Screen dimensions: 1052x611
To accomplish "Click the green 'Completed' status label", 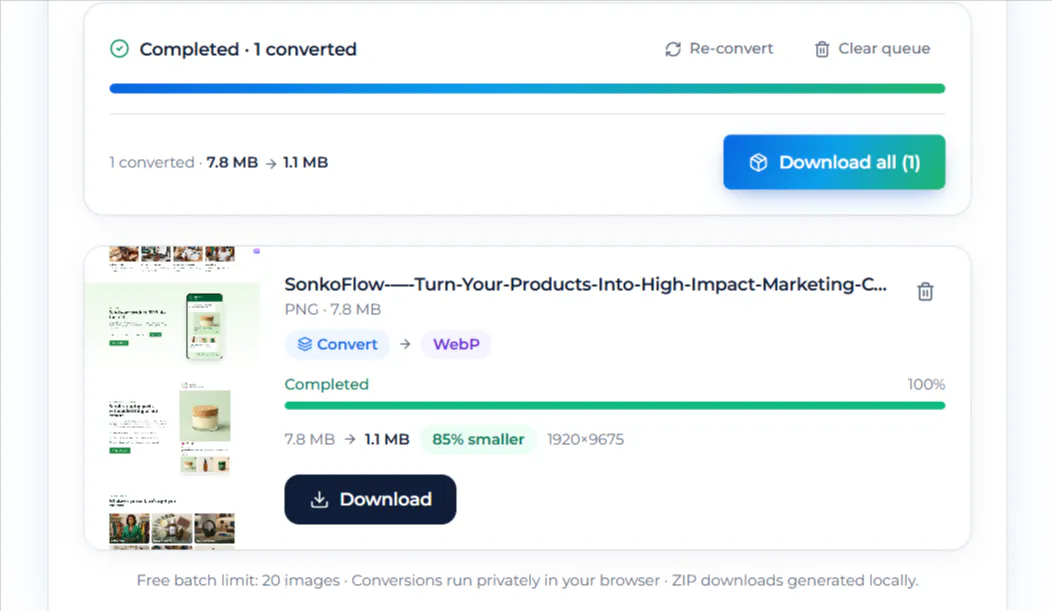I will pos(327,384).
